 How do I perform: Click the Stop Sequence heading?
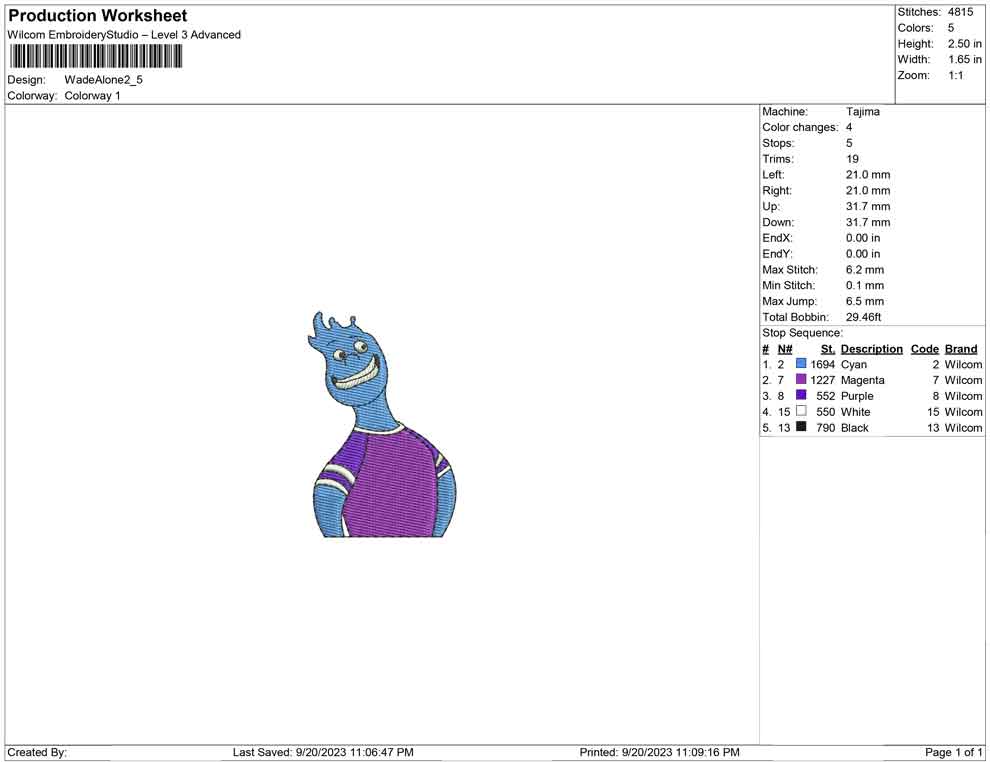(x=802, y=333)
